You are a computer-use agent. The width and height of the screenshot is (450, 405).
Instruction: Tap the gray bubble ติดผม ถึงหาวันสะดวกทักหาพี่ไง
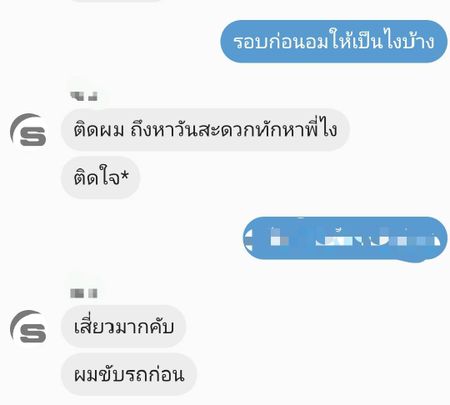point(205,130)
